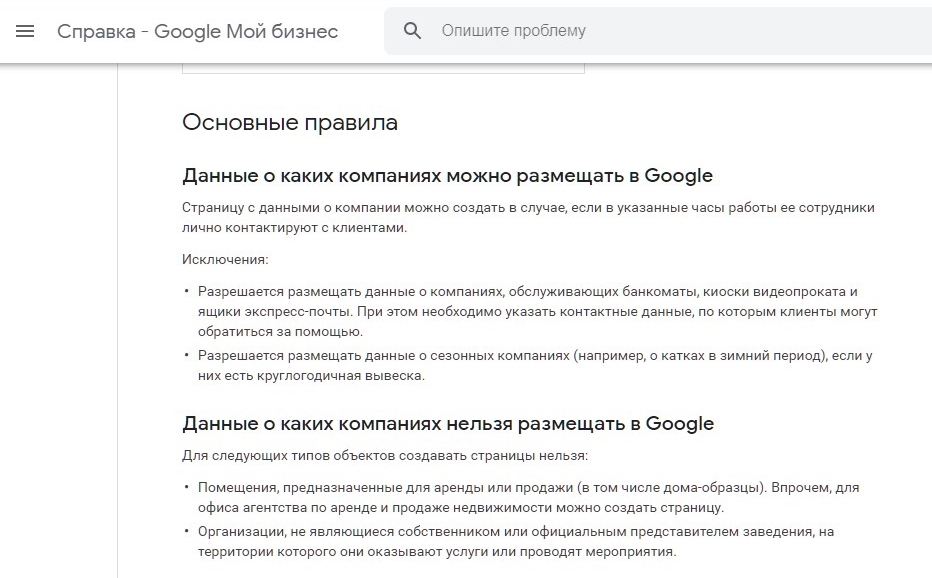Click the word "Google" in the not-allowed heading
This screenshot has width=932, height=578.
click(x=680, y=423)
